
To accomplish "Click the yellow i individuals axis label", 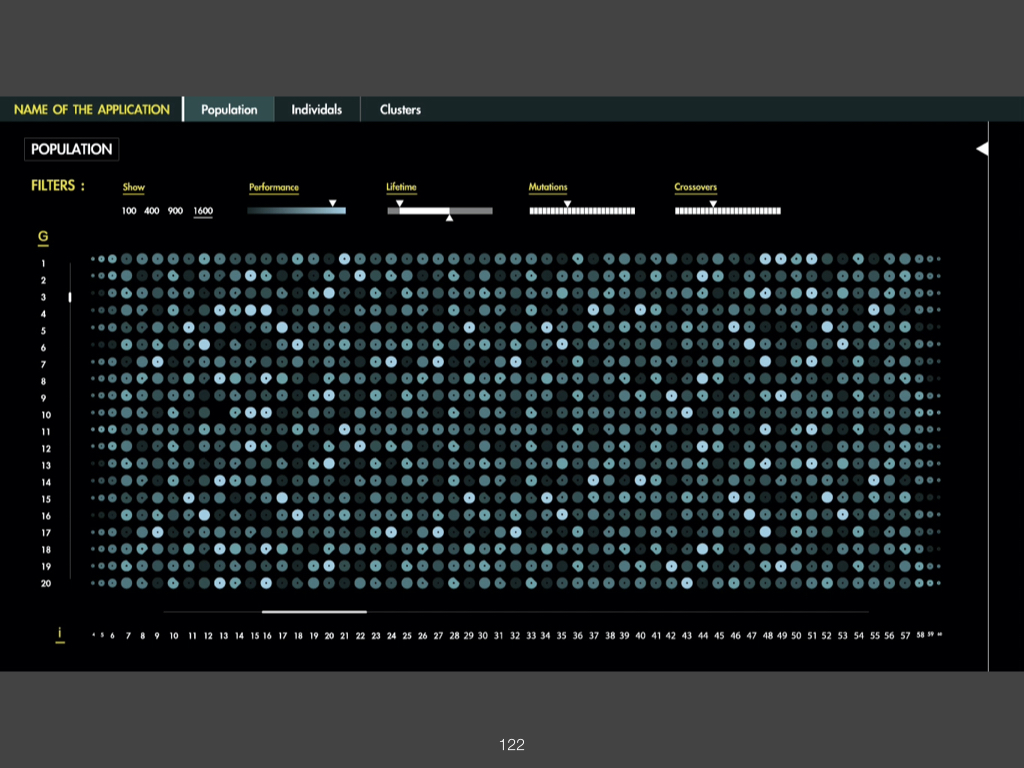I will point(60,634).
